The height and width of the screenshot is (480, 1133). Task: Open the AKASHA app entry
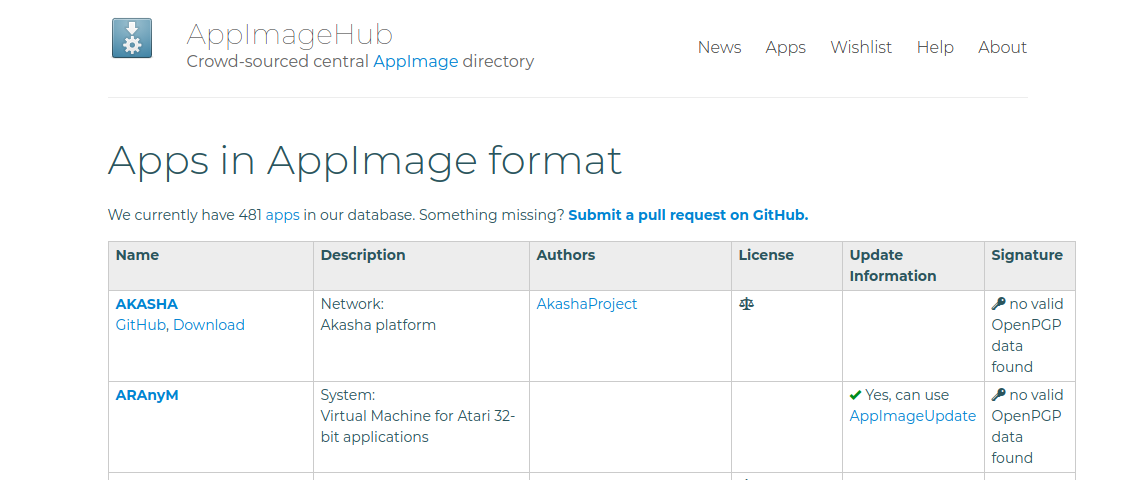coord(146,304)
